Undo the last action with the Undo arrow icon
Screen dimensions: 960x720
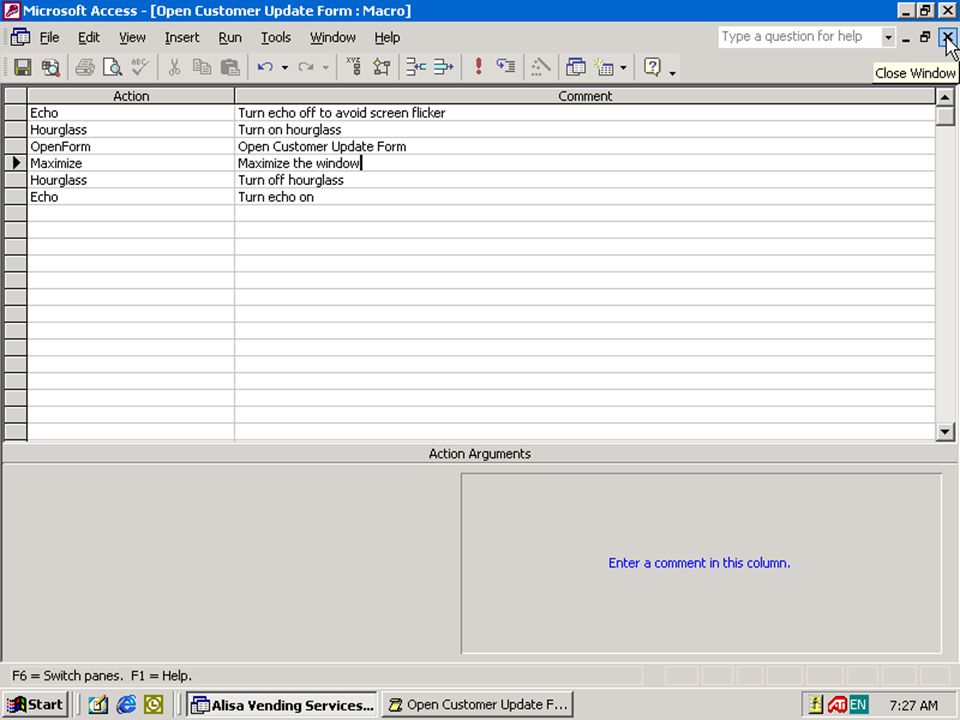click(x=265, y=67)
